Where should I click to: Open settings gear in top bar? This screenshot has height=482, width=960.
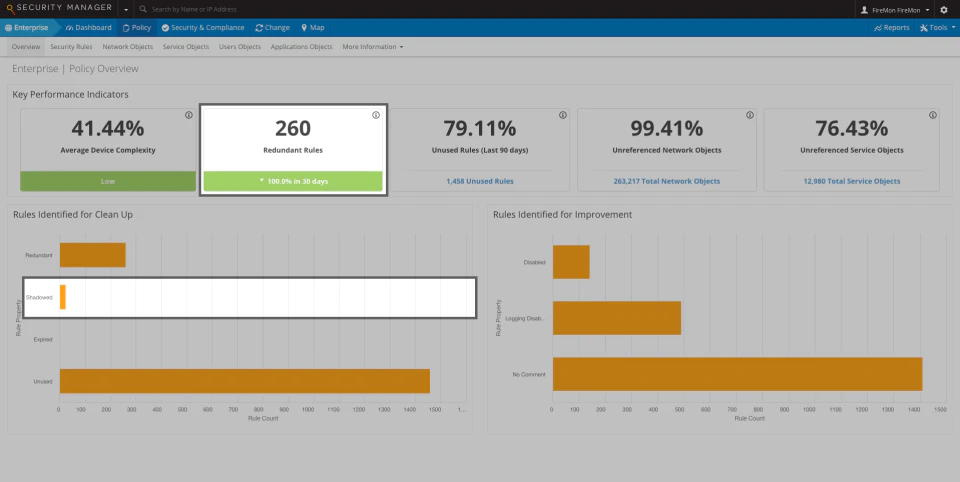click(x=943, y=10)
